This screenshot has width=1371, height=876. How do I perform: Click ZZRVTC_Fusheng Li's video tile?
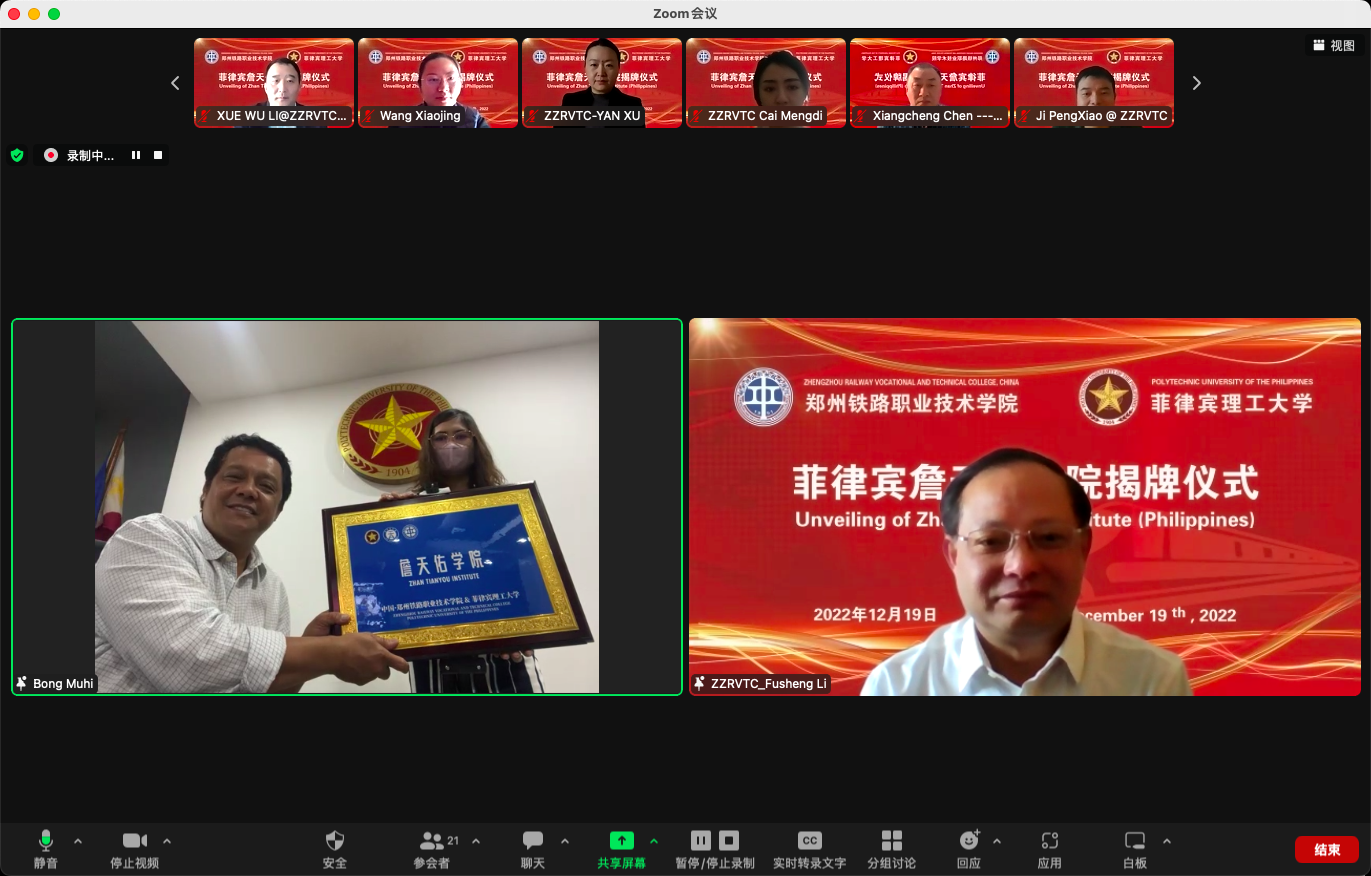1025,507
